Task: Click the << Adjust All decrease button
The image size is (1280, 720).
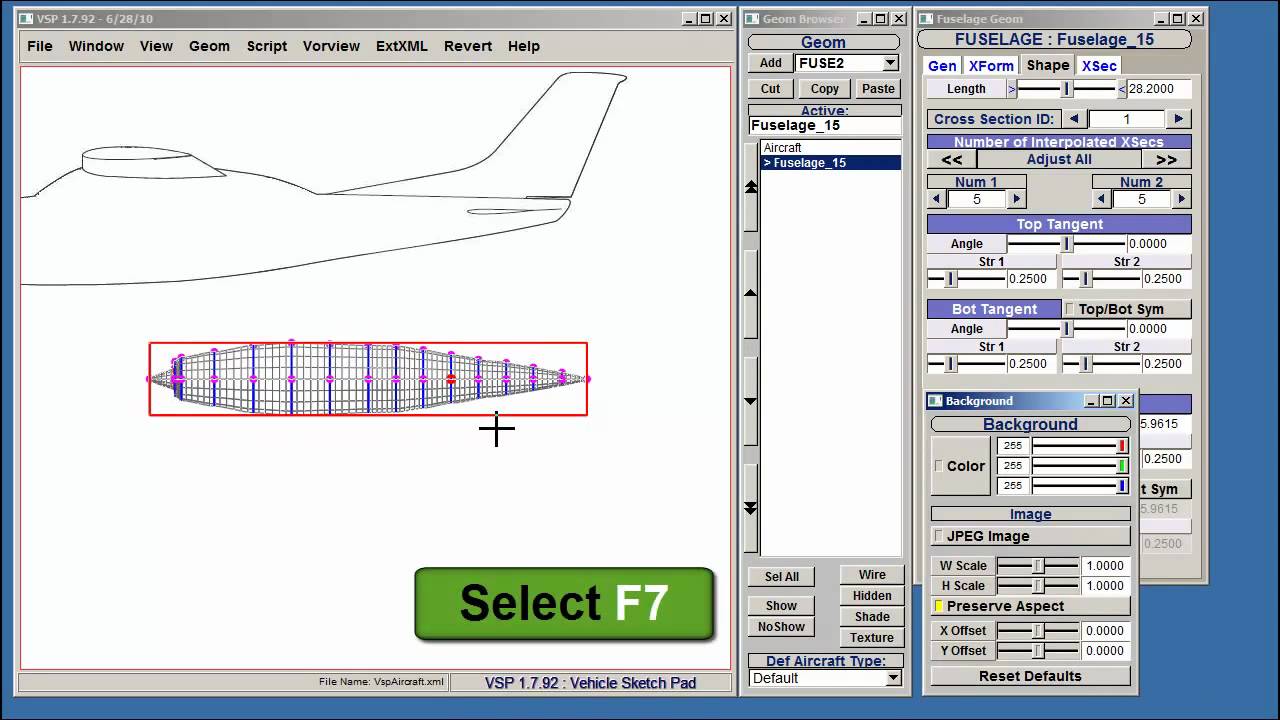Action: [x=951, y=160]
